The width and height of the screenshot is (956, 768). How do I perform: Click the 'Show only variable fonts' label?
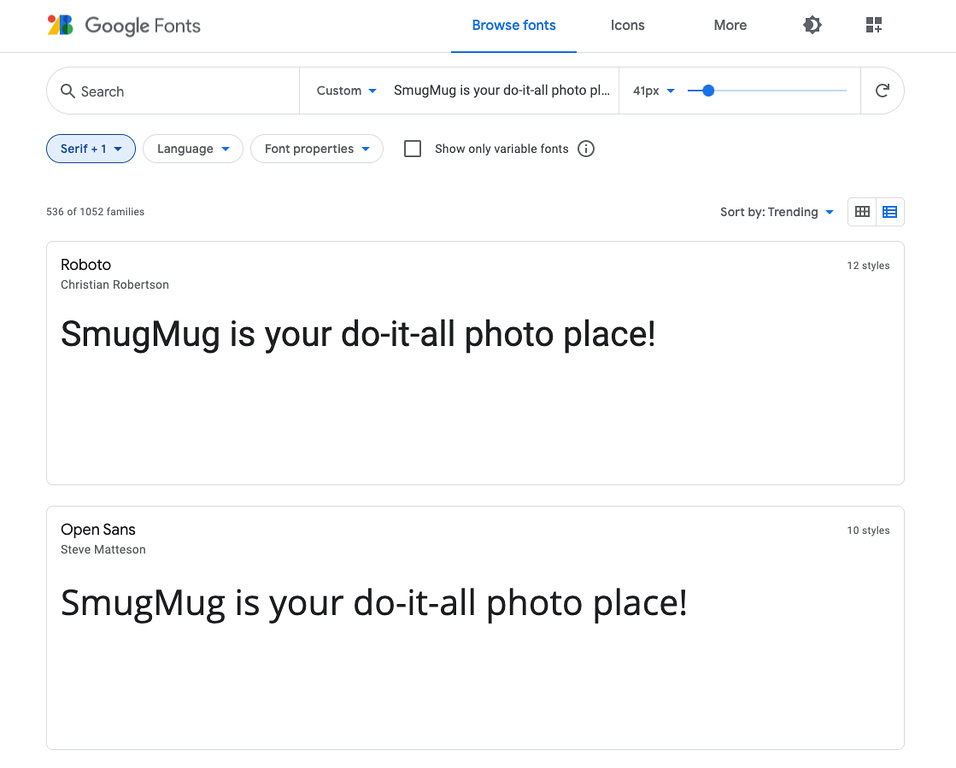pos(501,149)
